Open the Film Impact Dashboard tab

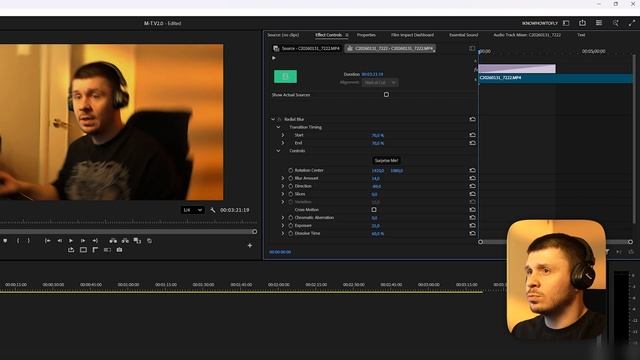412,35
